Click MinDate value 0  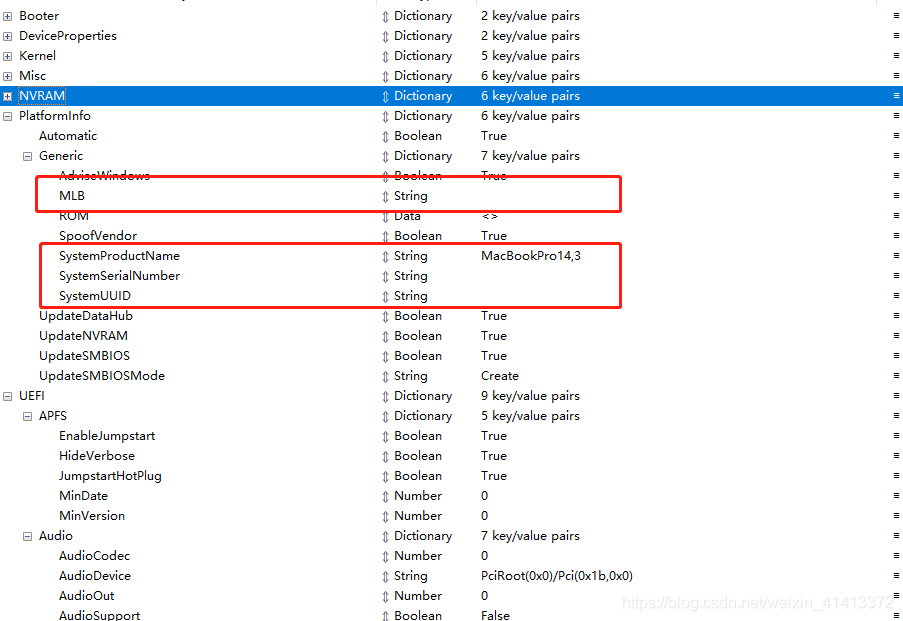pos(484,496)
